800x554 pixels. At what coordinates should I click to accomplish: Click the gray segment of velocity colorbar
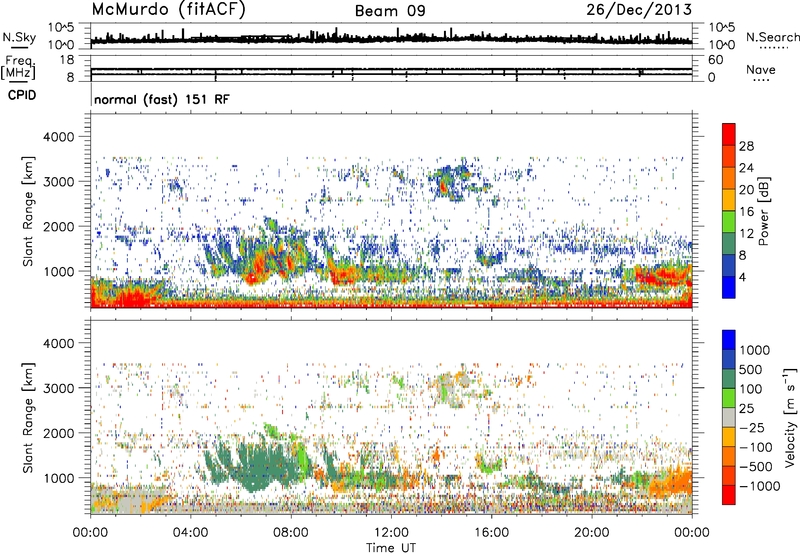[729, 417]
